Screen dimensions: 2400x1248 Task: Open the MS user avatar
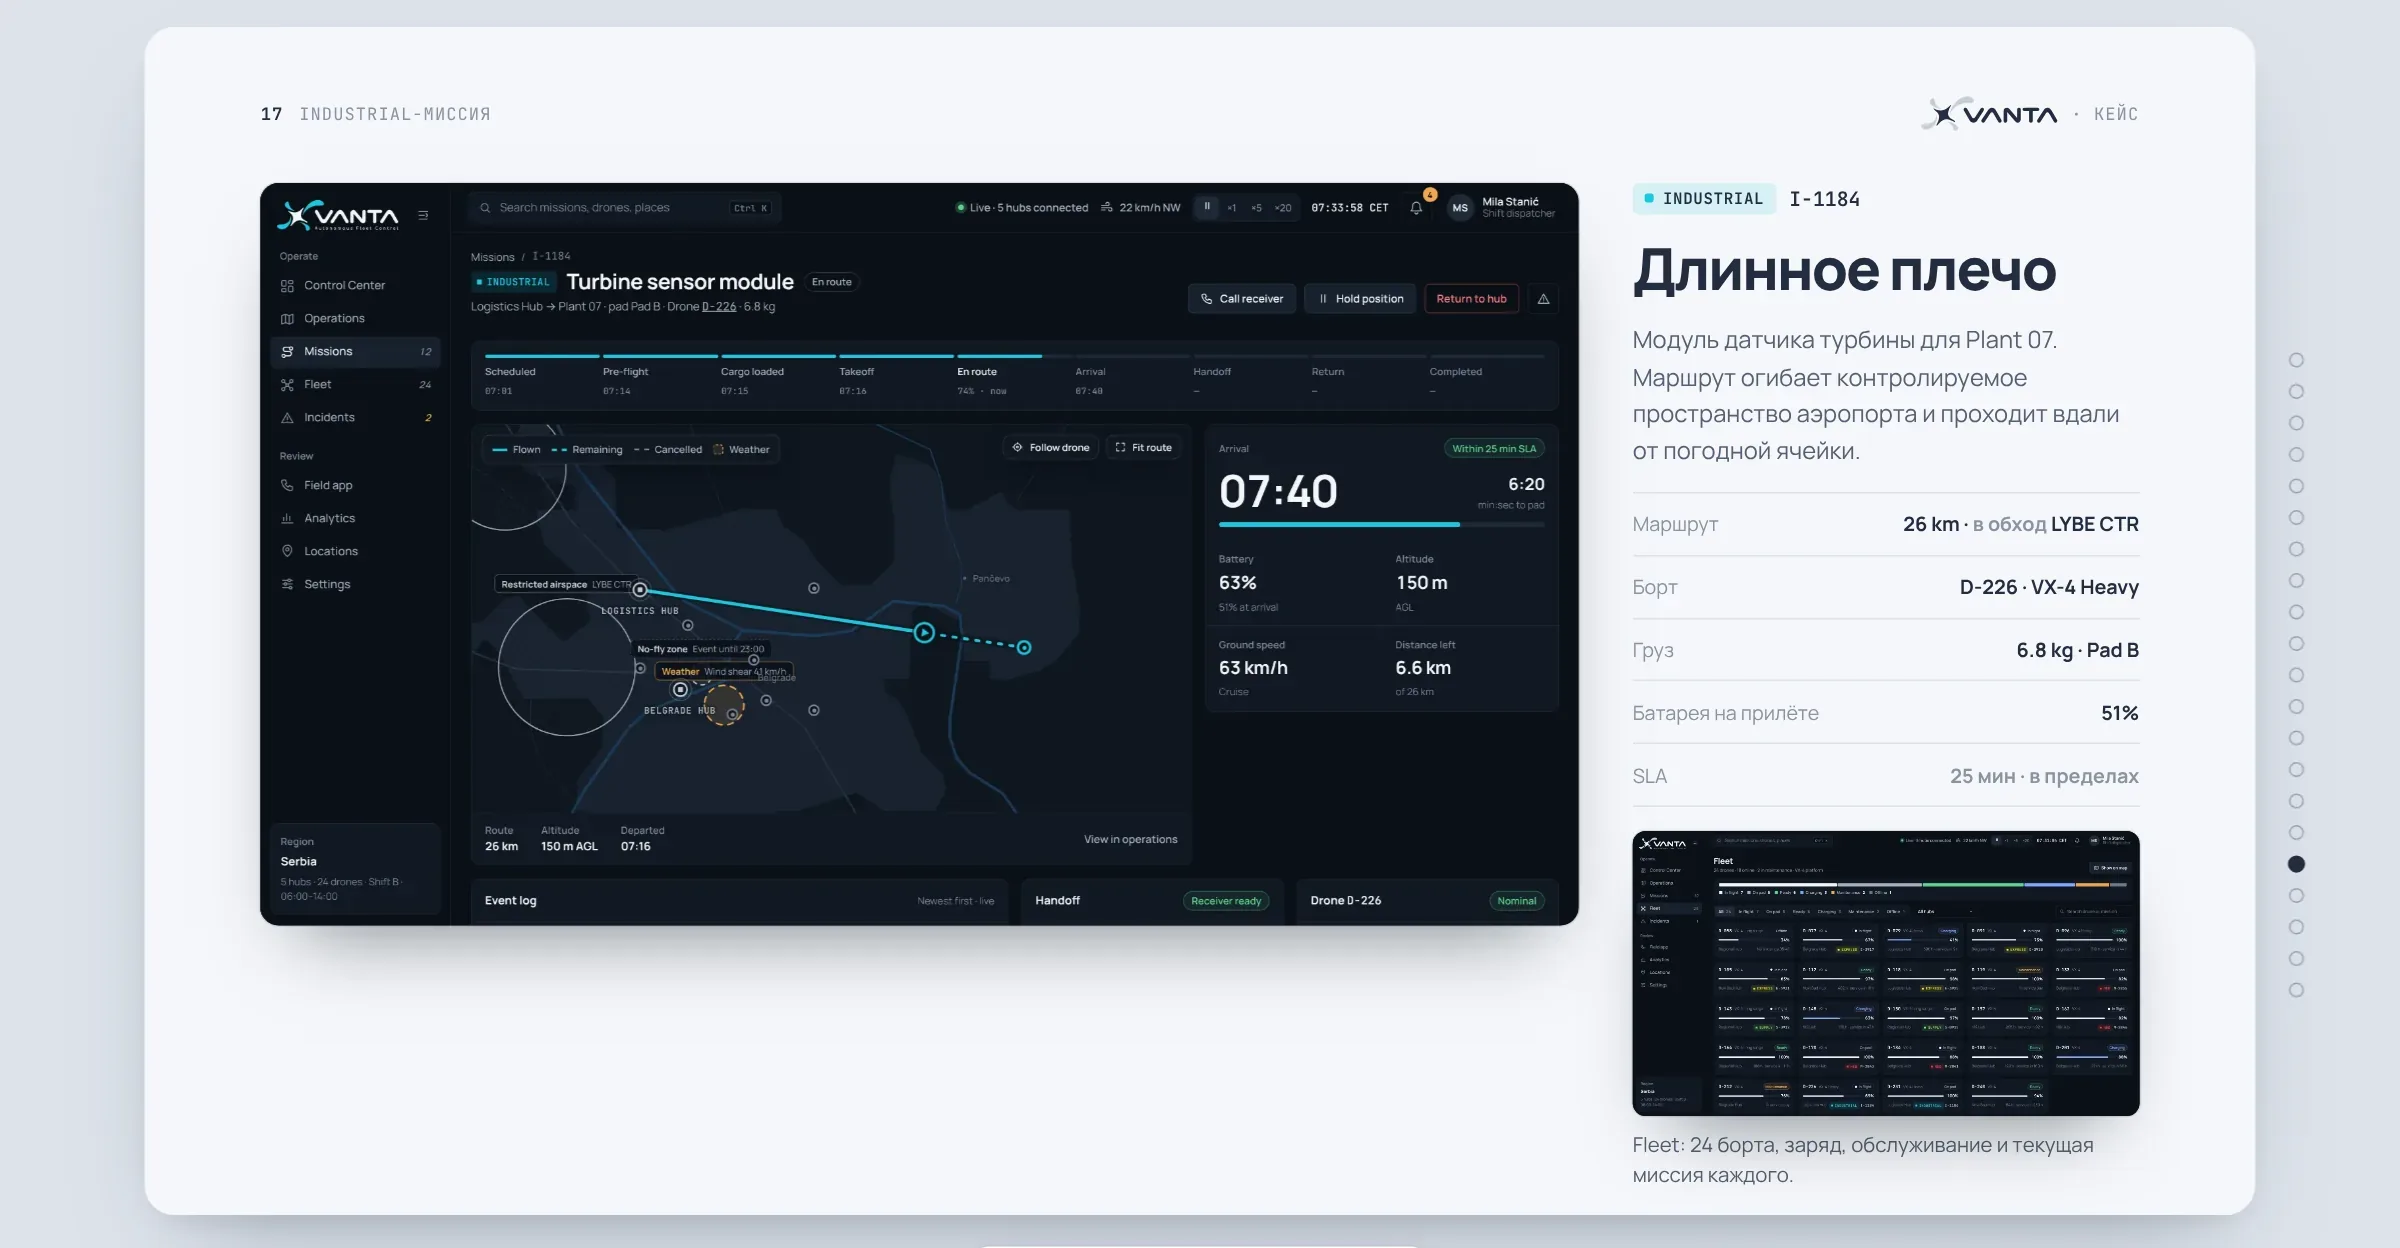pyautogui.click(x=1460, y=208)
